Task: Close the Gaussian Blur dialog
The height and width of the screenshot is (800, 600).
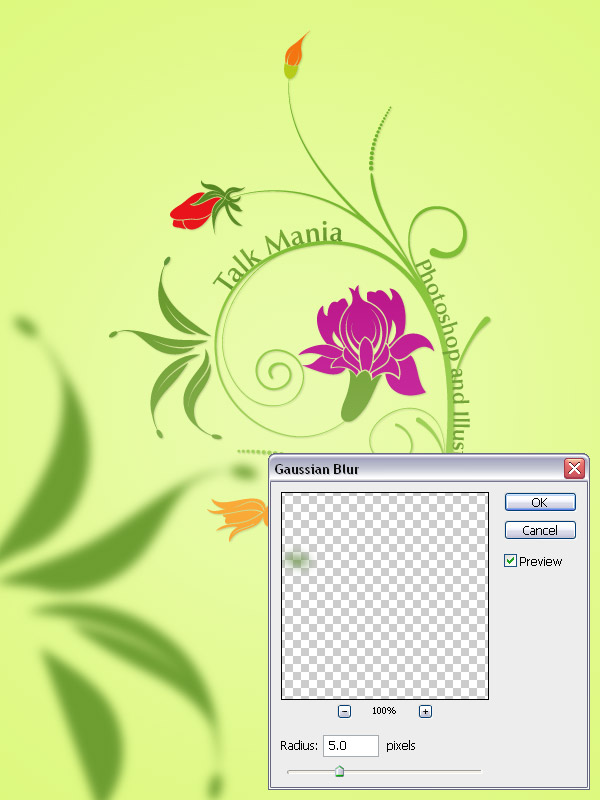Action: 574,468
